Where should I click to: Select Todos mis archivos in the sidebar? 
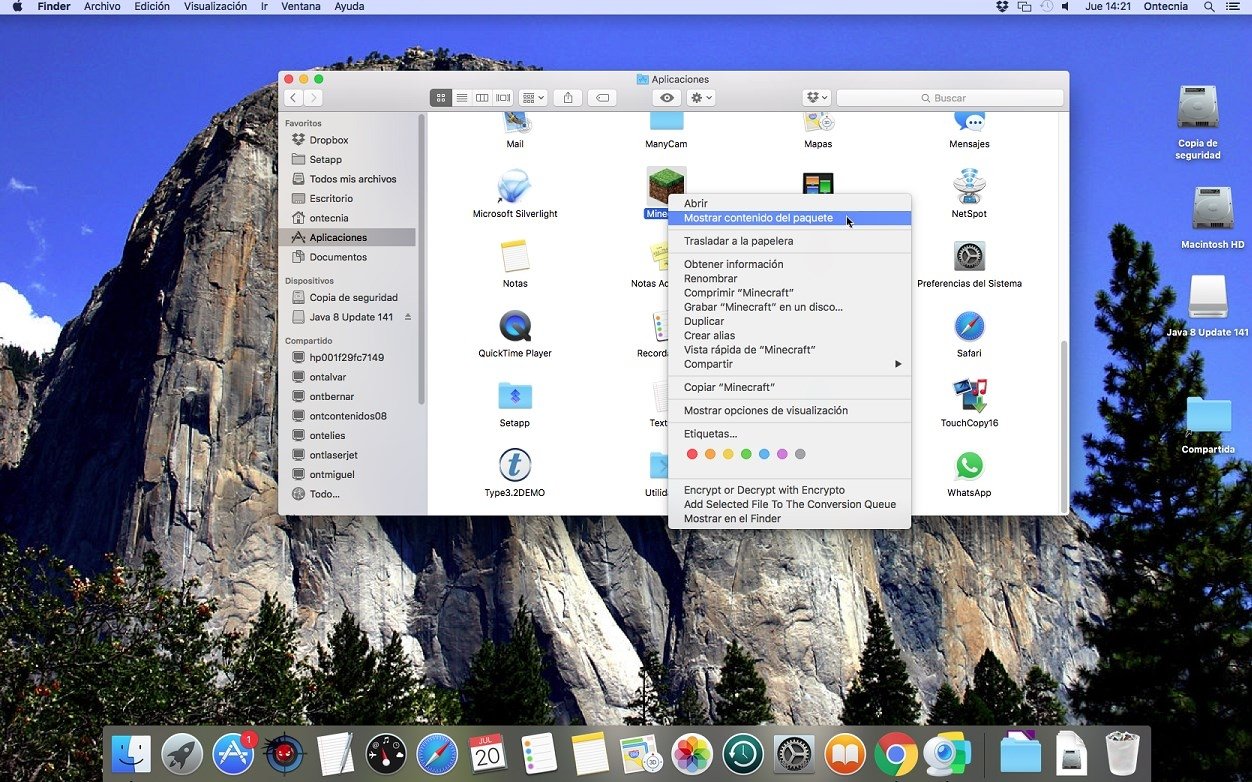click(349, 179)
